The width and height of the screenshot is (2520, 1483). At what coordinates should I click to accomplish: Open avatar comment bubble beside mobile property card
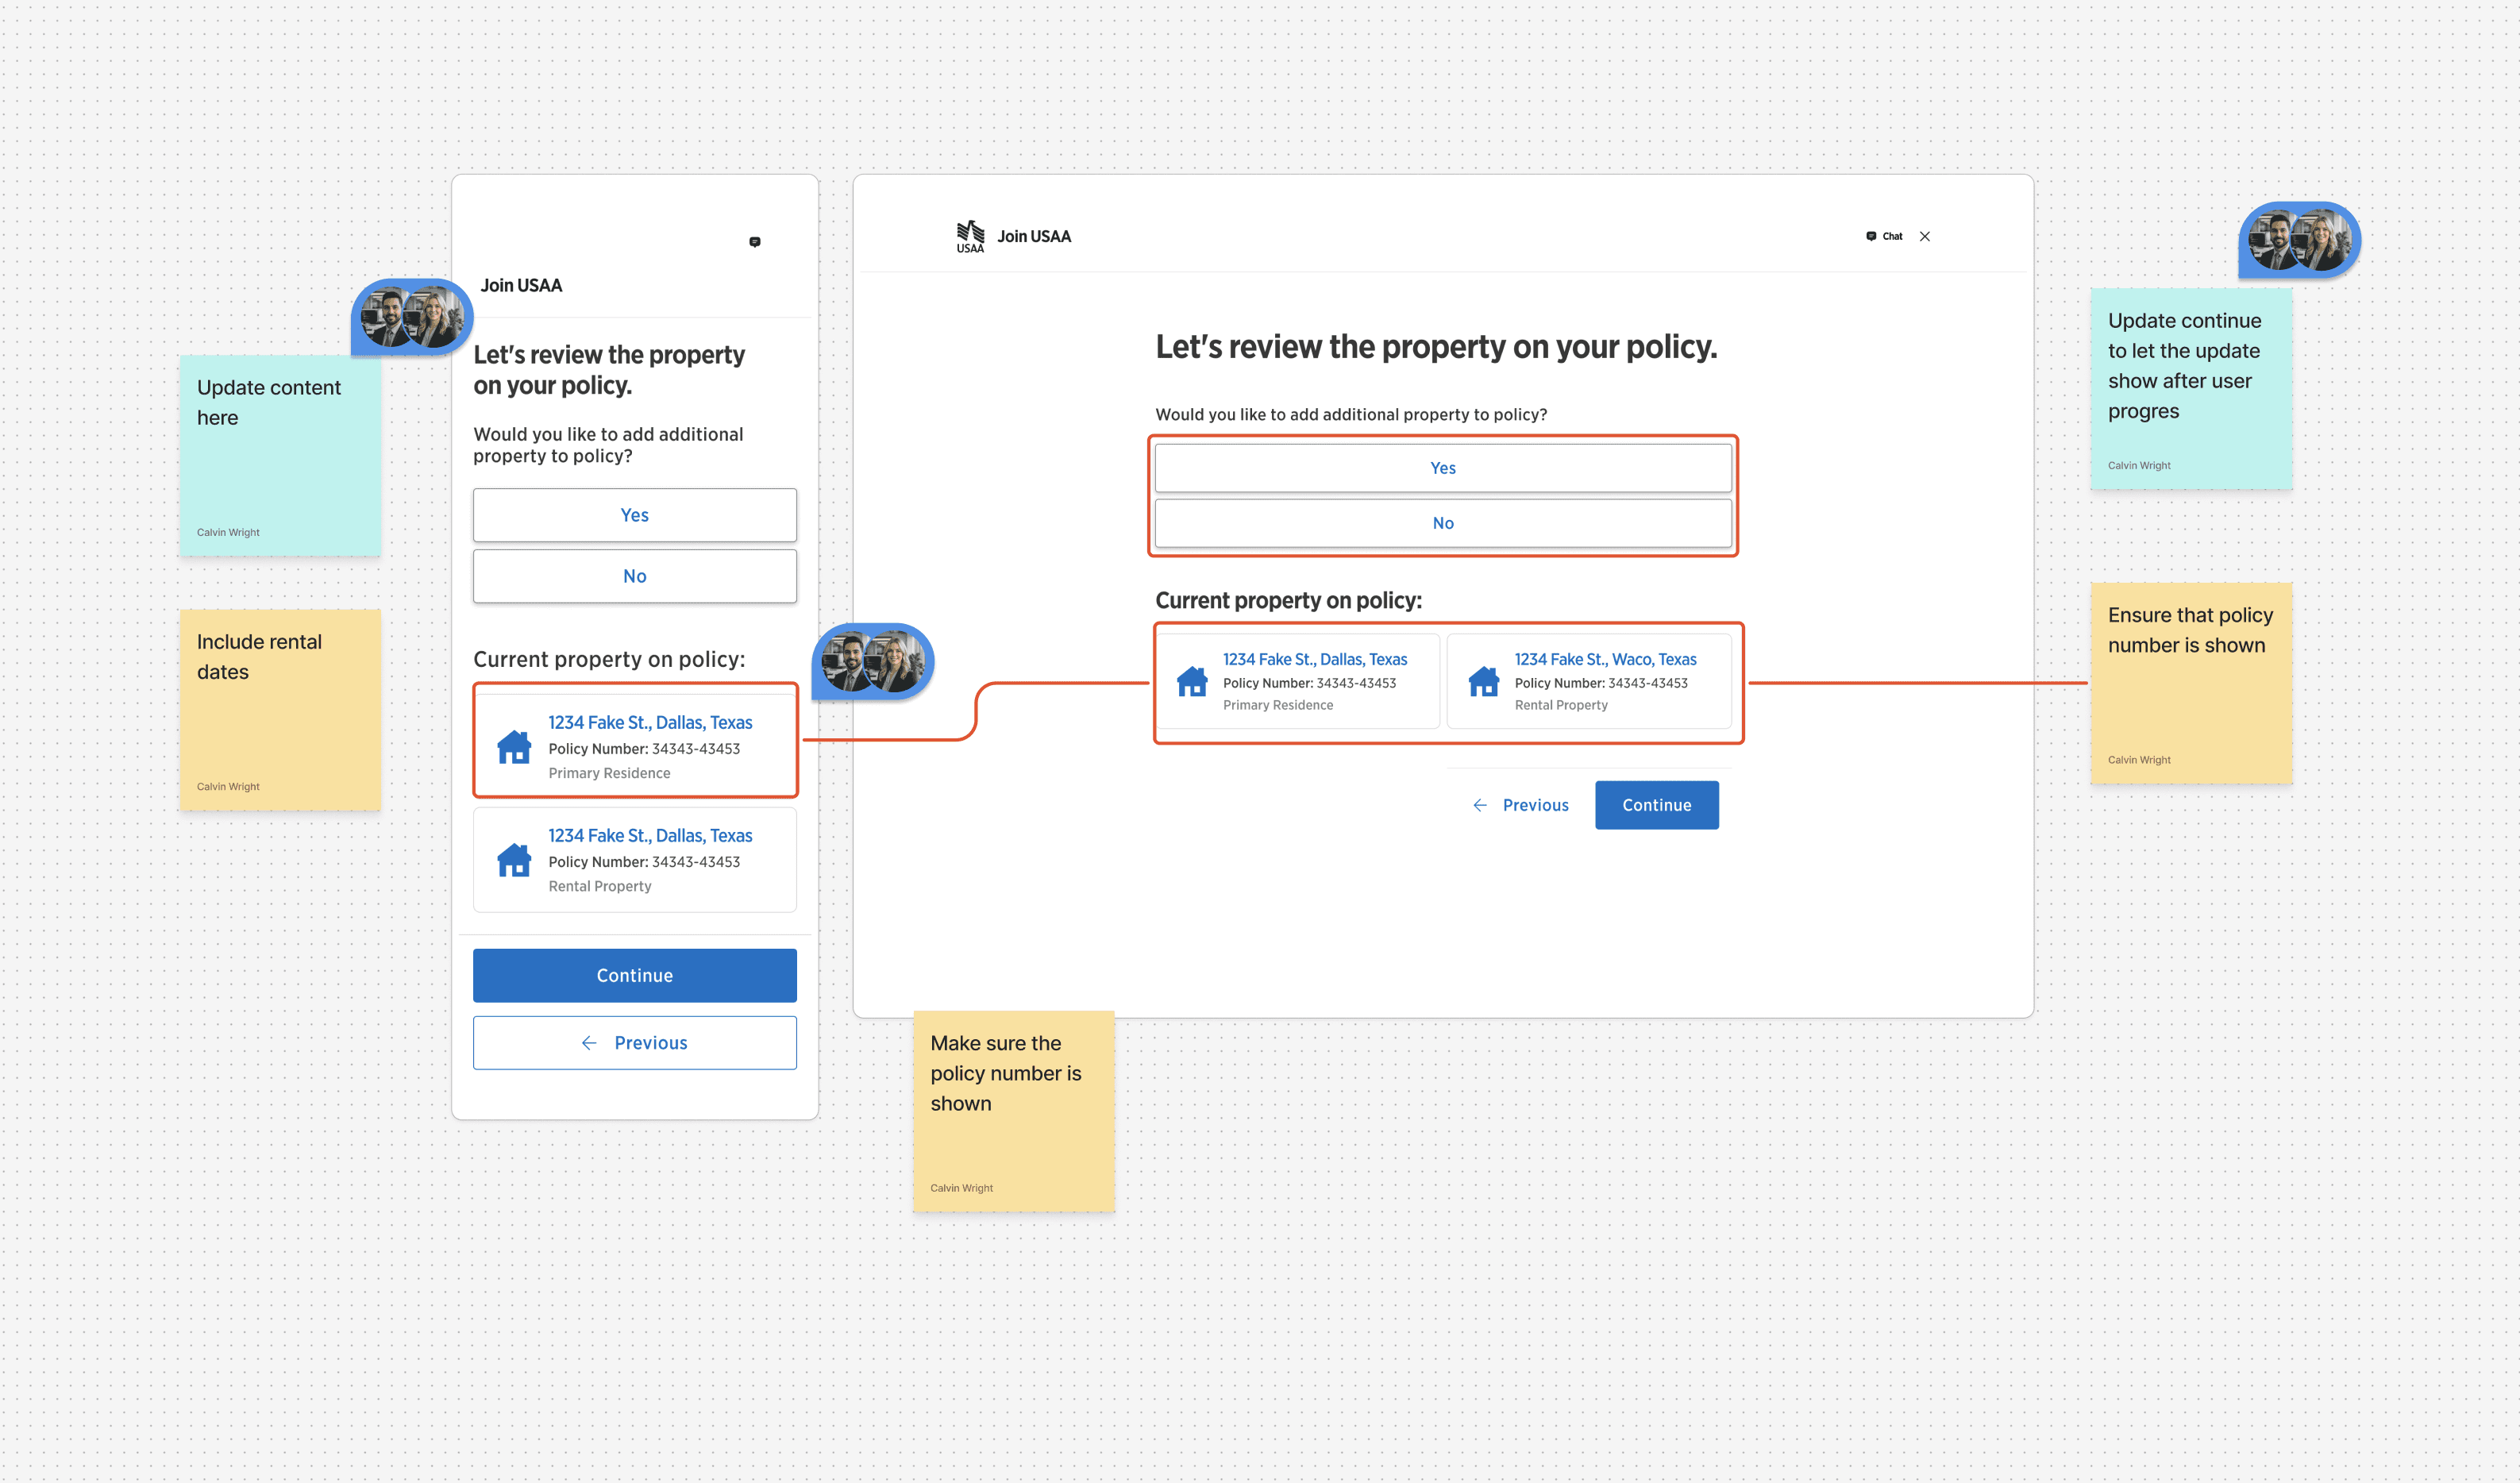[872, 661]
